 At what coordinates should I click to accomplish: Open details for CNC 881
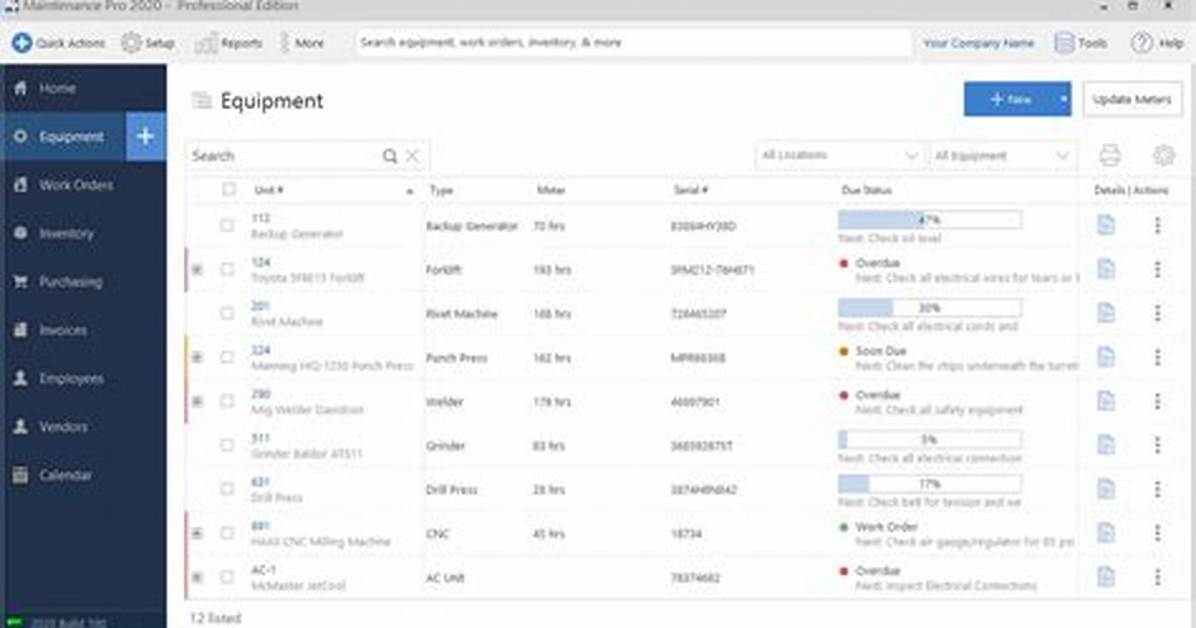(1106, 533)
